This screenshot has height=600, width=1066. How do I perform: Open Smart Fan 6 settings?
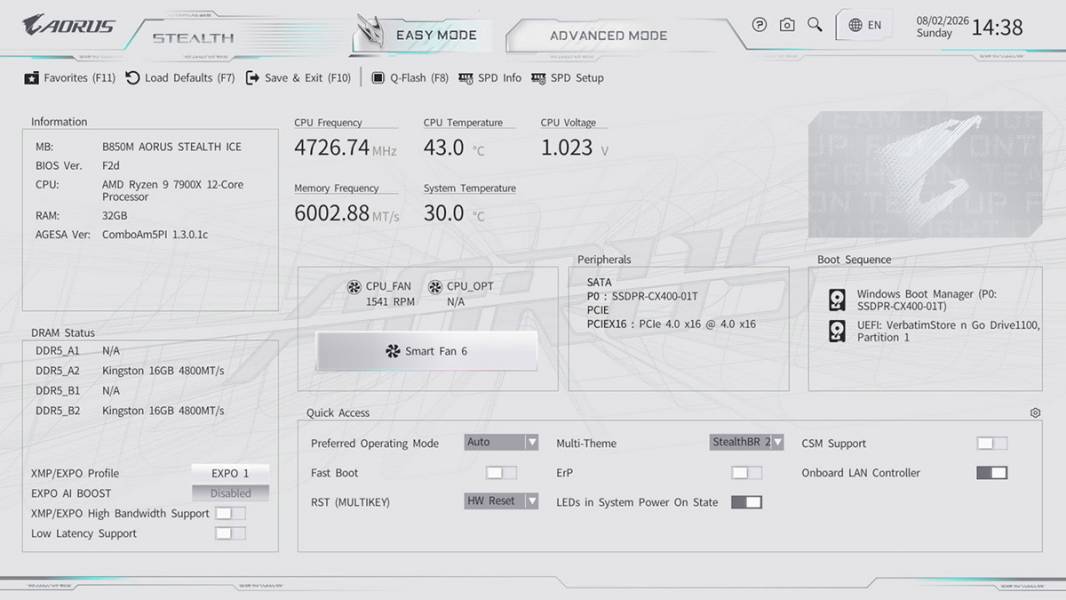pyautogui.click(x=427, y=351)
